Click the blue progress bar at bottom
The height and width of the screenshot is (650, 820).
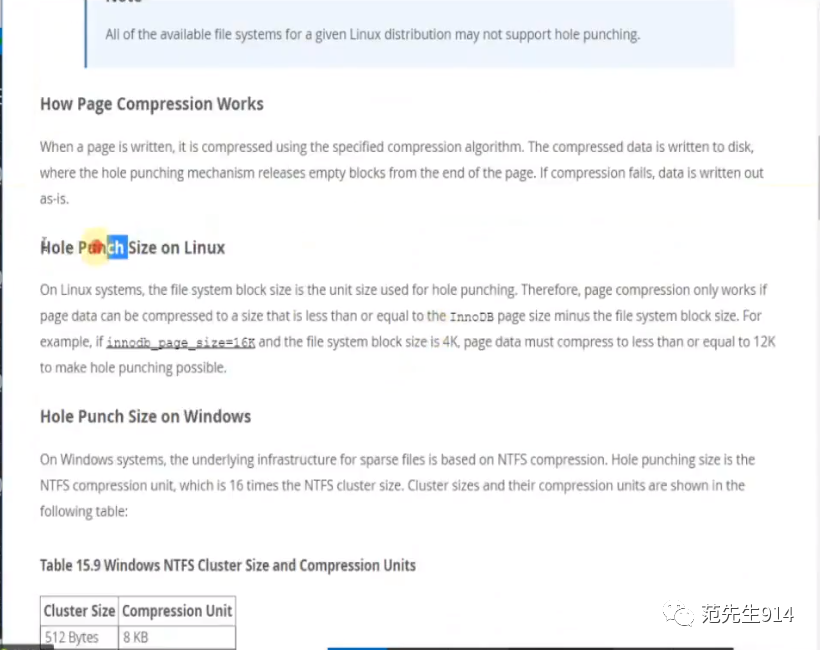coord(357,648)
